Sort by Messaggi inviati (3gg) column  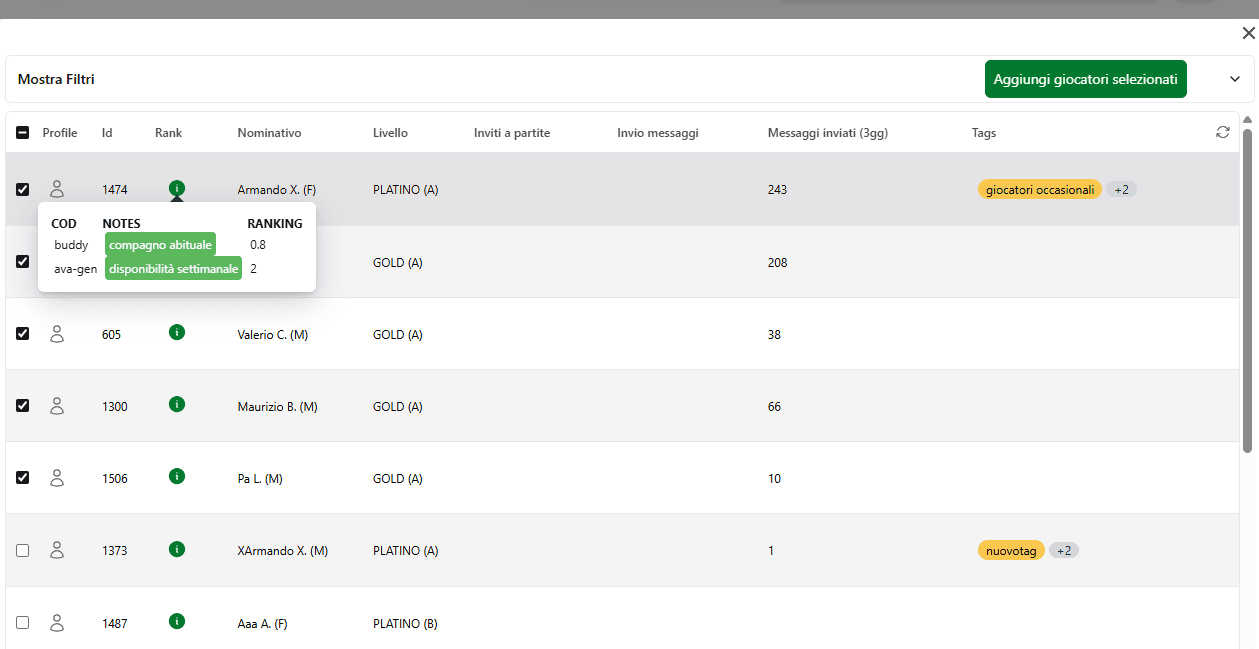coord(828,133)
